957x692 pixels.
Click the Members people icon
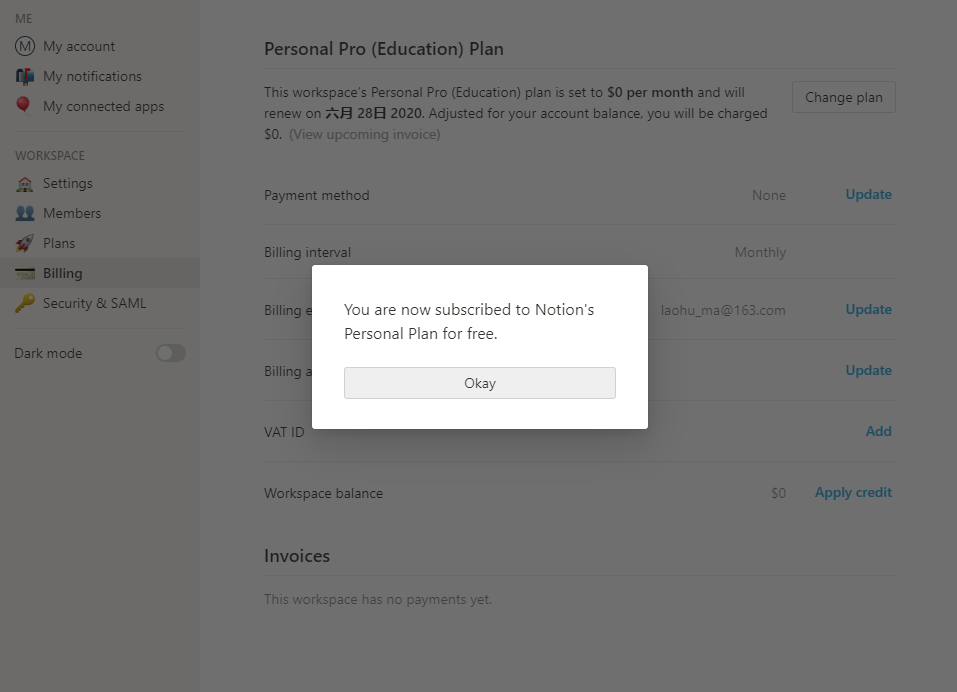[25, 213]
